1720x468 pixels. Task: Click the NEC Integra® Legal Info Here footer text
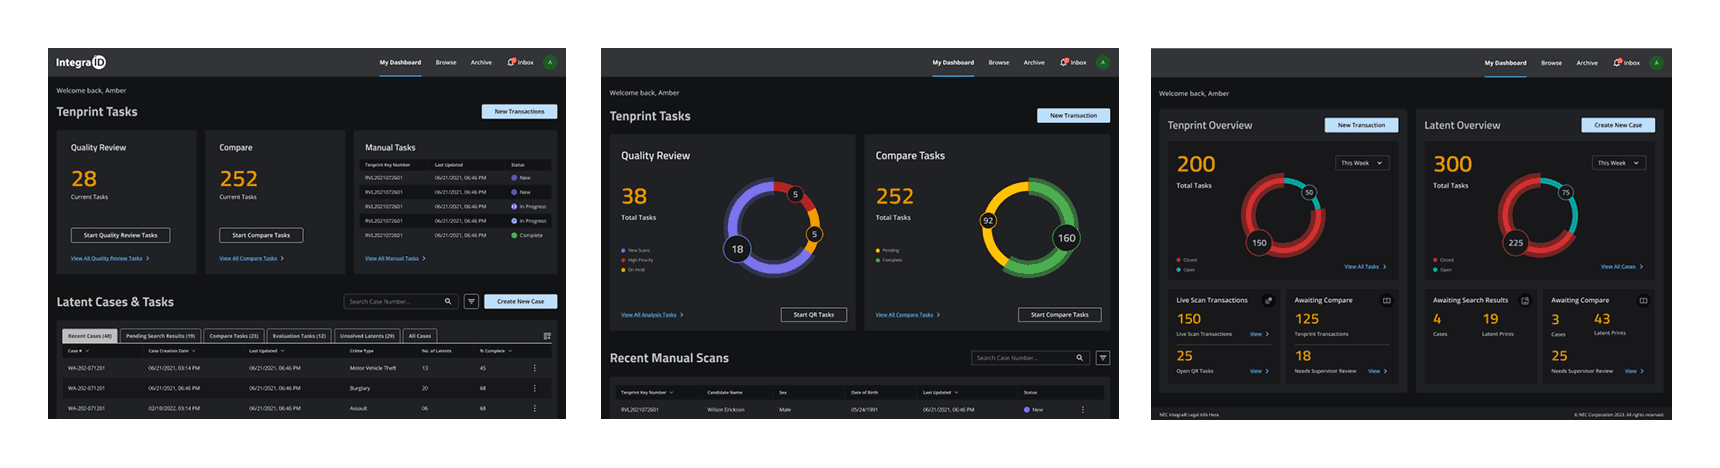click(x=1189, y=414)
